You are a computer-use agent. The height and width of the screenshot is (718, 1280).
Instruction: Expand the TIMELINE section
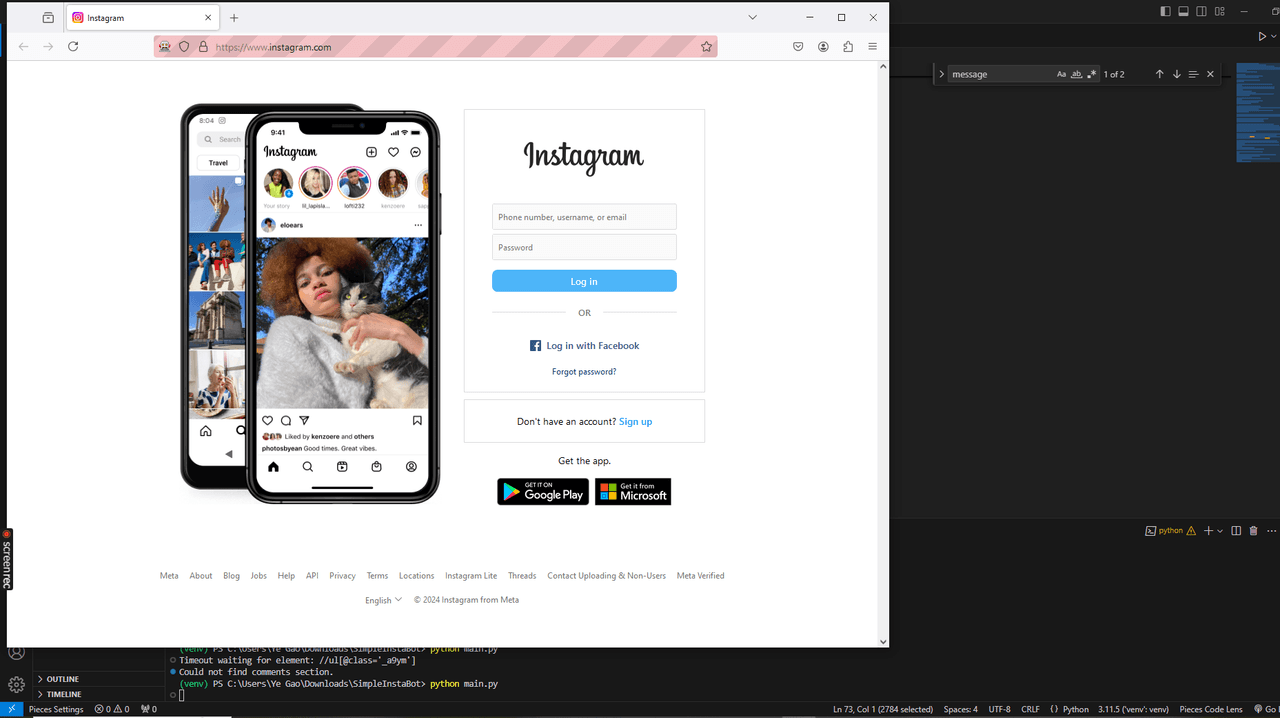[x=63, y=694]
